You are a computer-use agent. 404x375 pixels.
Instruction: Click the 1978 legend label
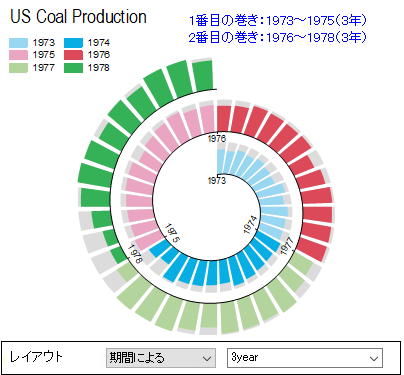pos(99,68)
